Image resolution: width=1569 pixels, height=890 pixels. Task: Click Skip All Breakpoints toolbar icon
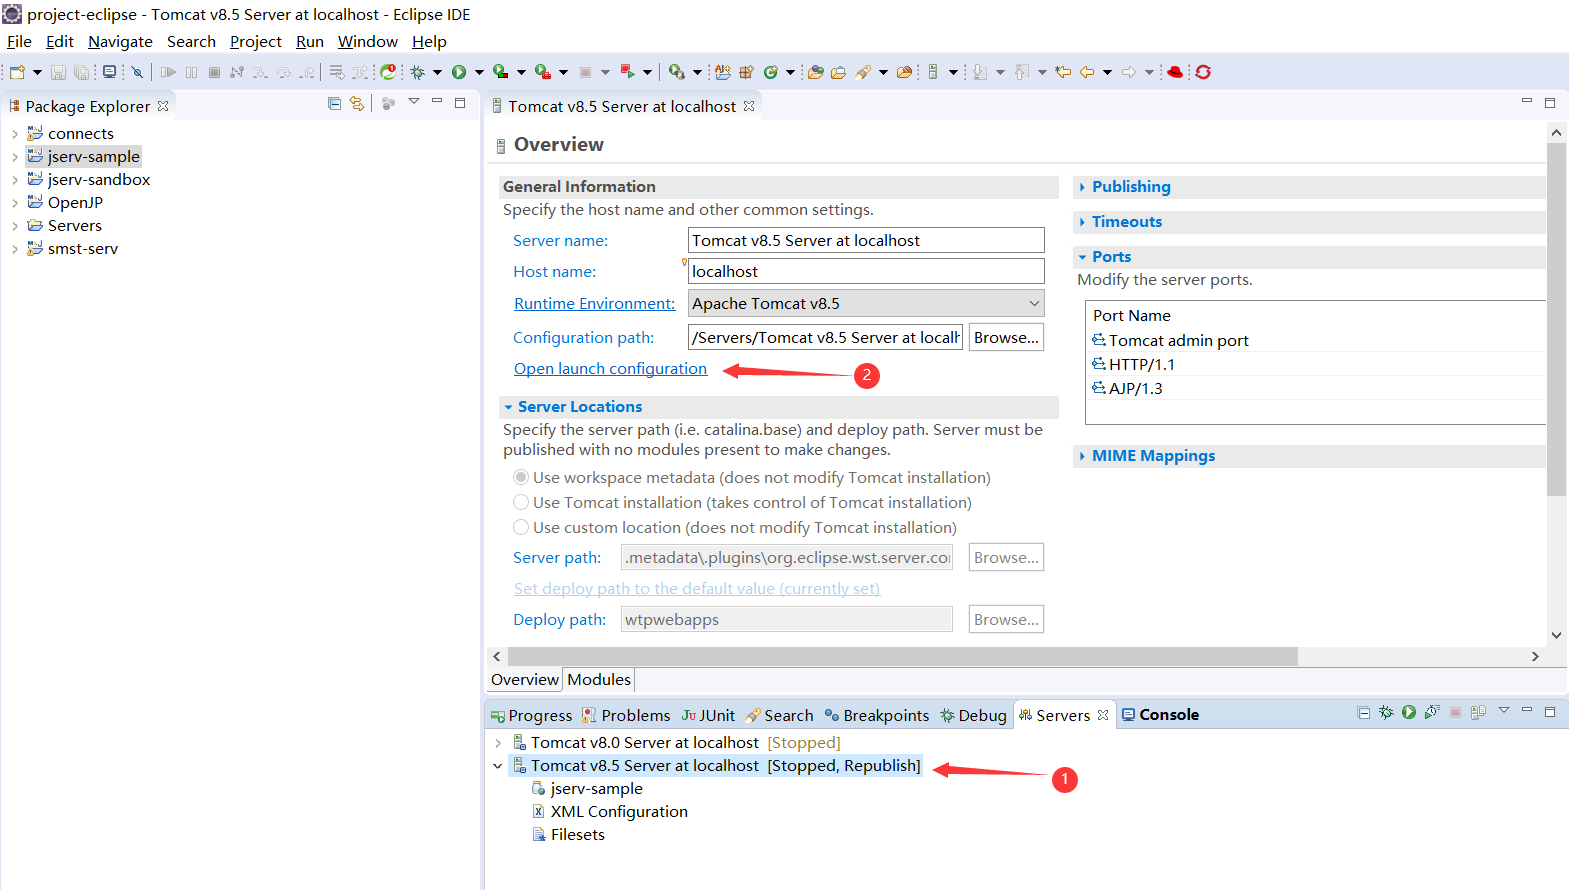tap(137, 72)
